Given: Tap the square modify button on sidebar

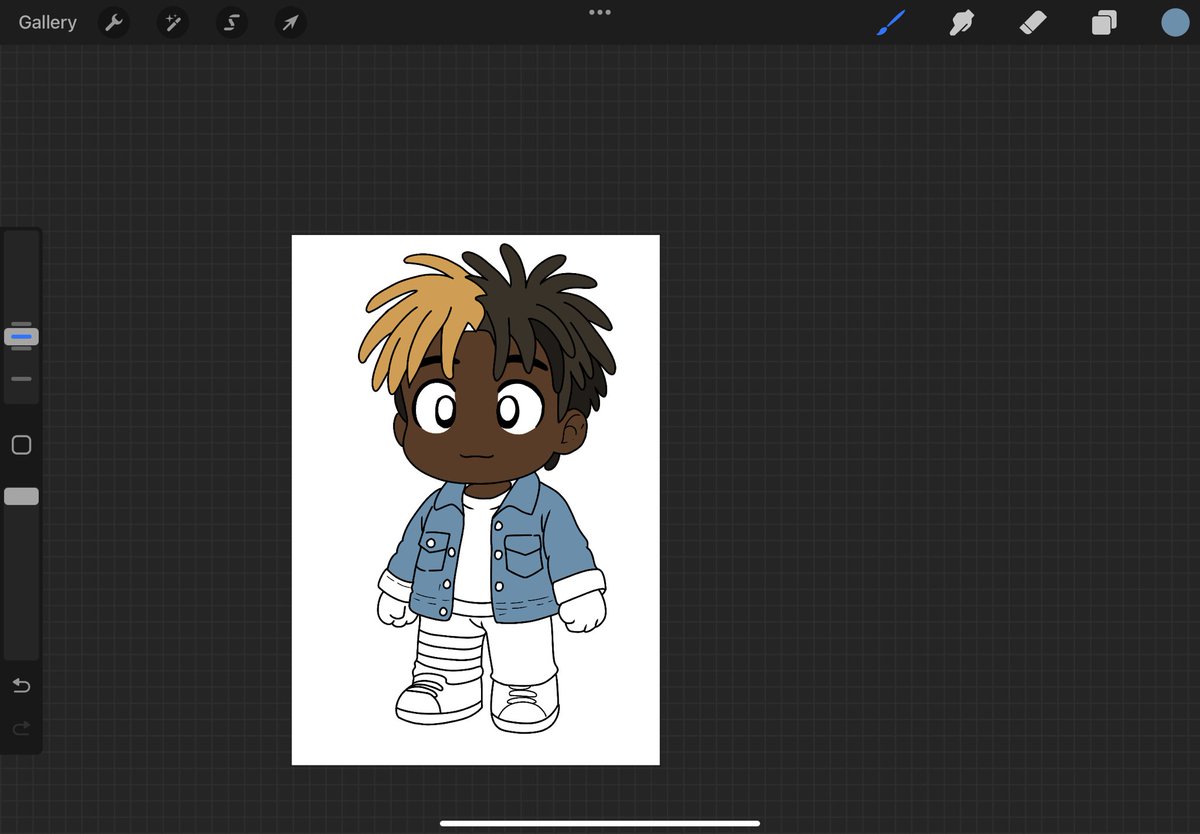Looking at the screenshot, I should pos(21,445).
